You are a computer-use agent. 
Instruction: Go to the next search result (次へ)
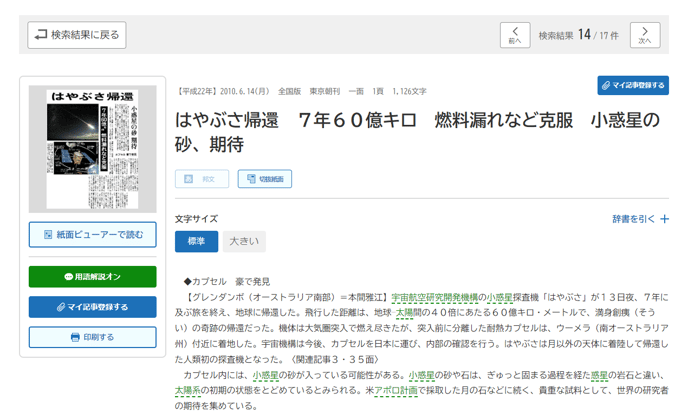click(x=645, y=35)
